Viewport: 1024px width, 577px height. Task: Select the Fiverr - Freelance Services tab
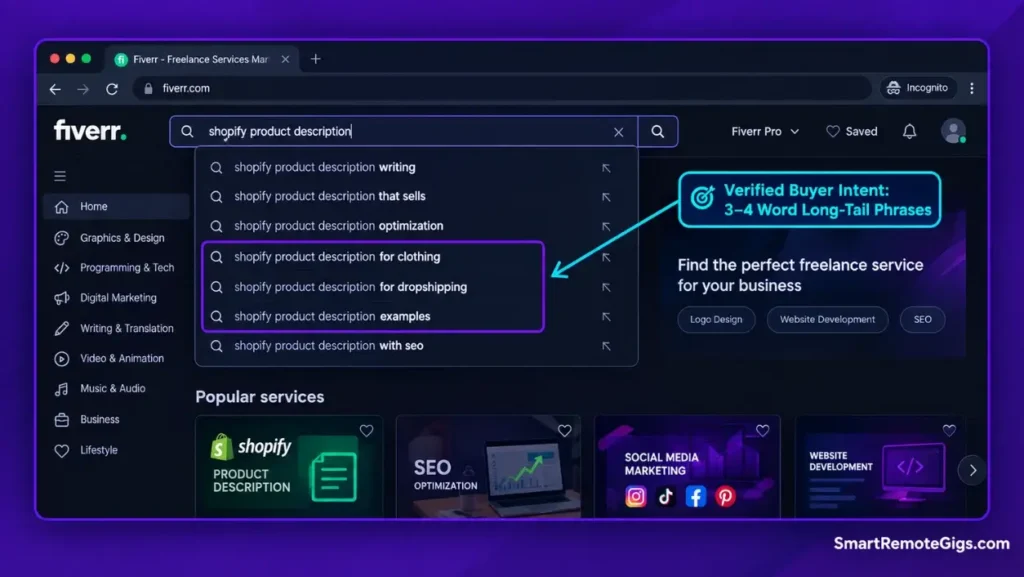(x=199, y=59)
